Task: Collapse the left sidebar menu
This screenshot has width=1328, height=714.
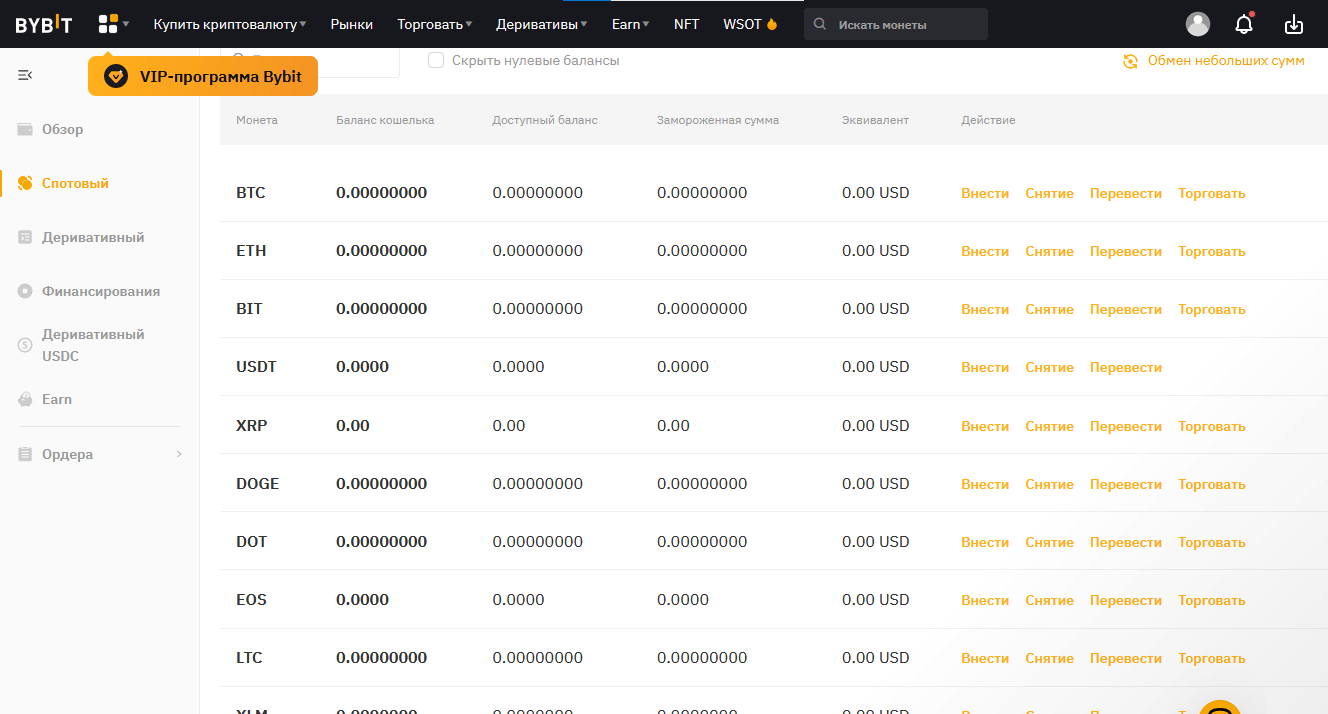Action: [x=25, y=75]
